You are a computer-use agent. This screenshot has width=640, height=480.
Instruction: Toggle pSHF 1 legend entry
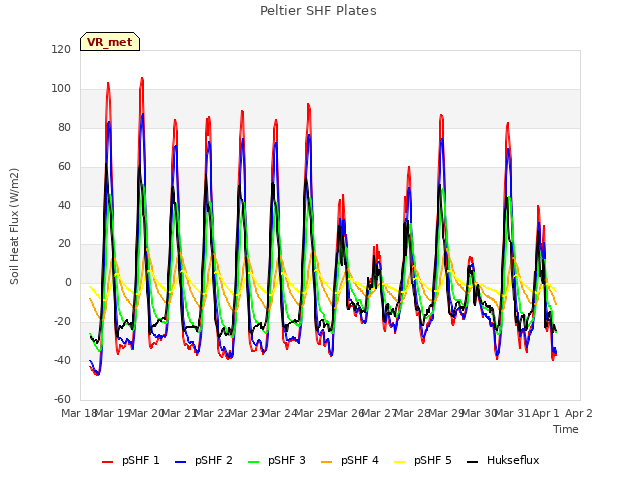[131, 460]
